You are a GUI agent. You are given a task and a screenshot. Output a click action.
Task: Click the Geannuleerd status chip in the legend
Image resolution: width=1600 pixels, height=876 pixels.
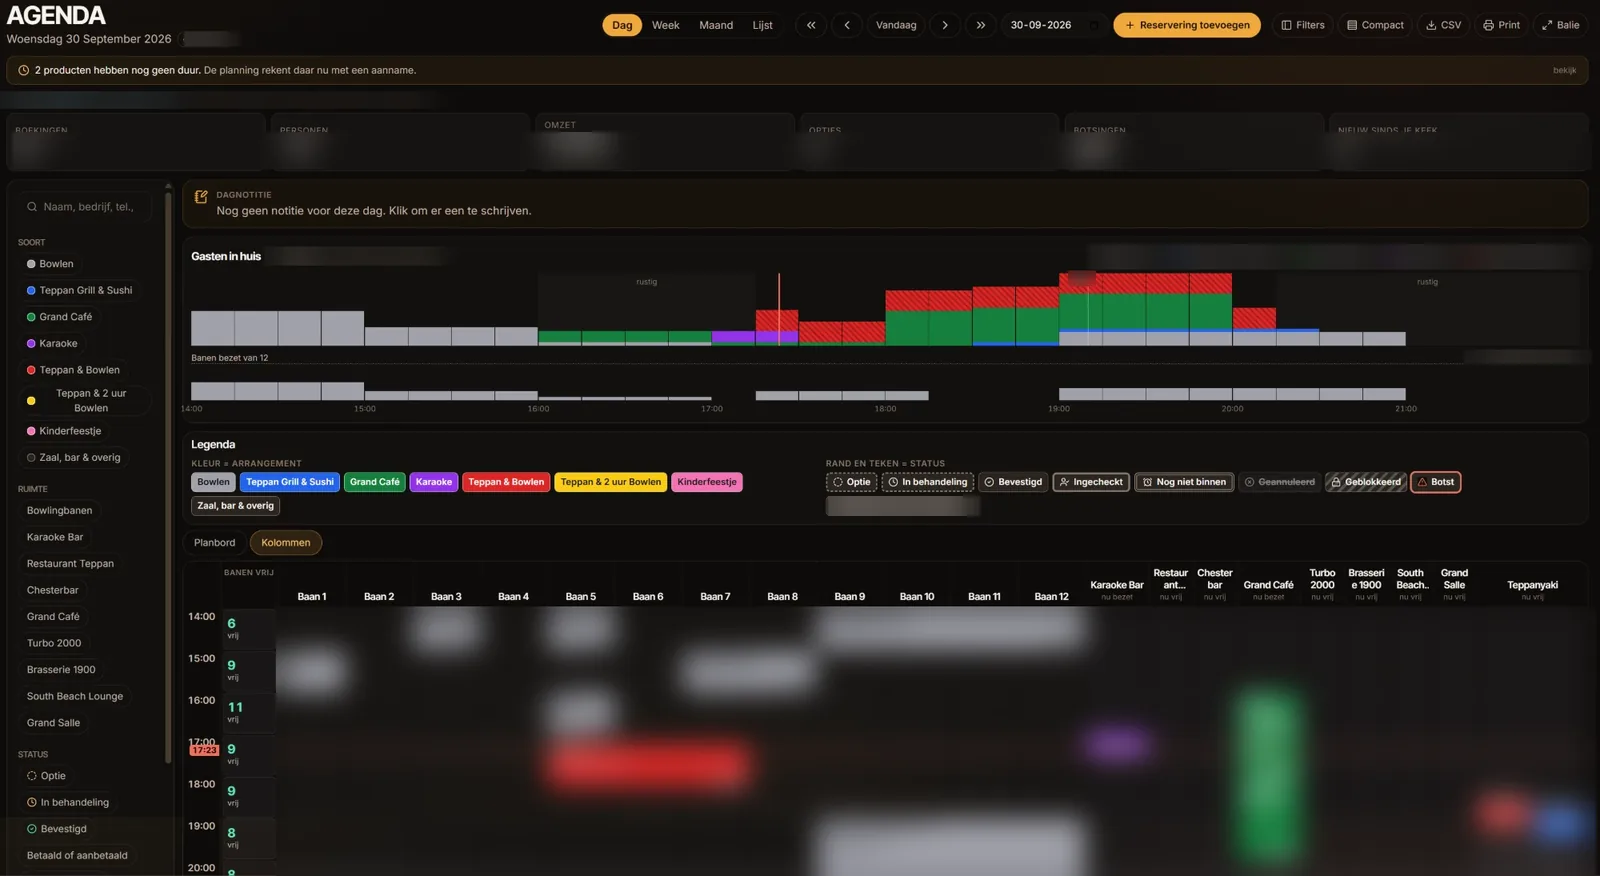coord(1279,482)
